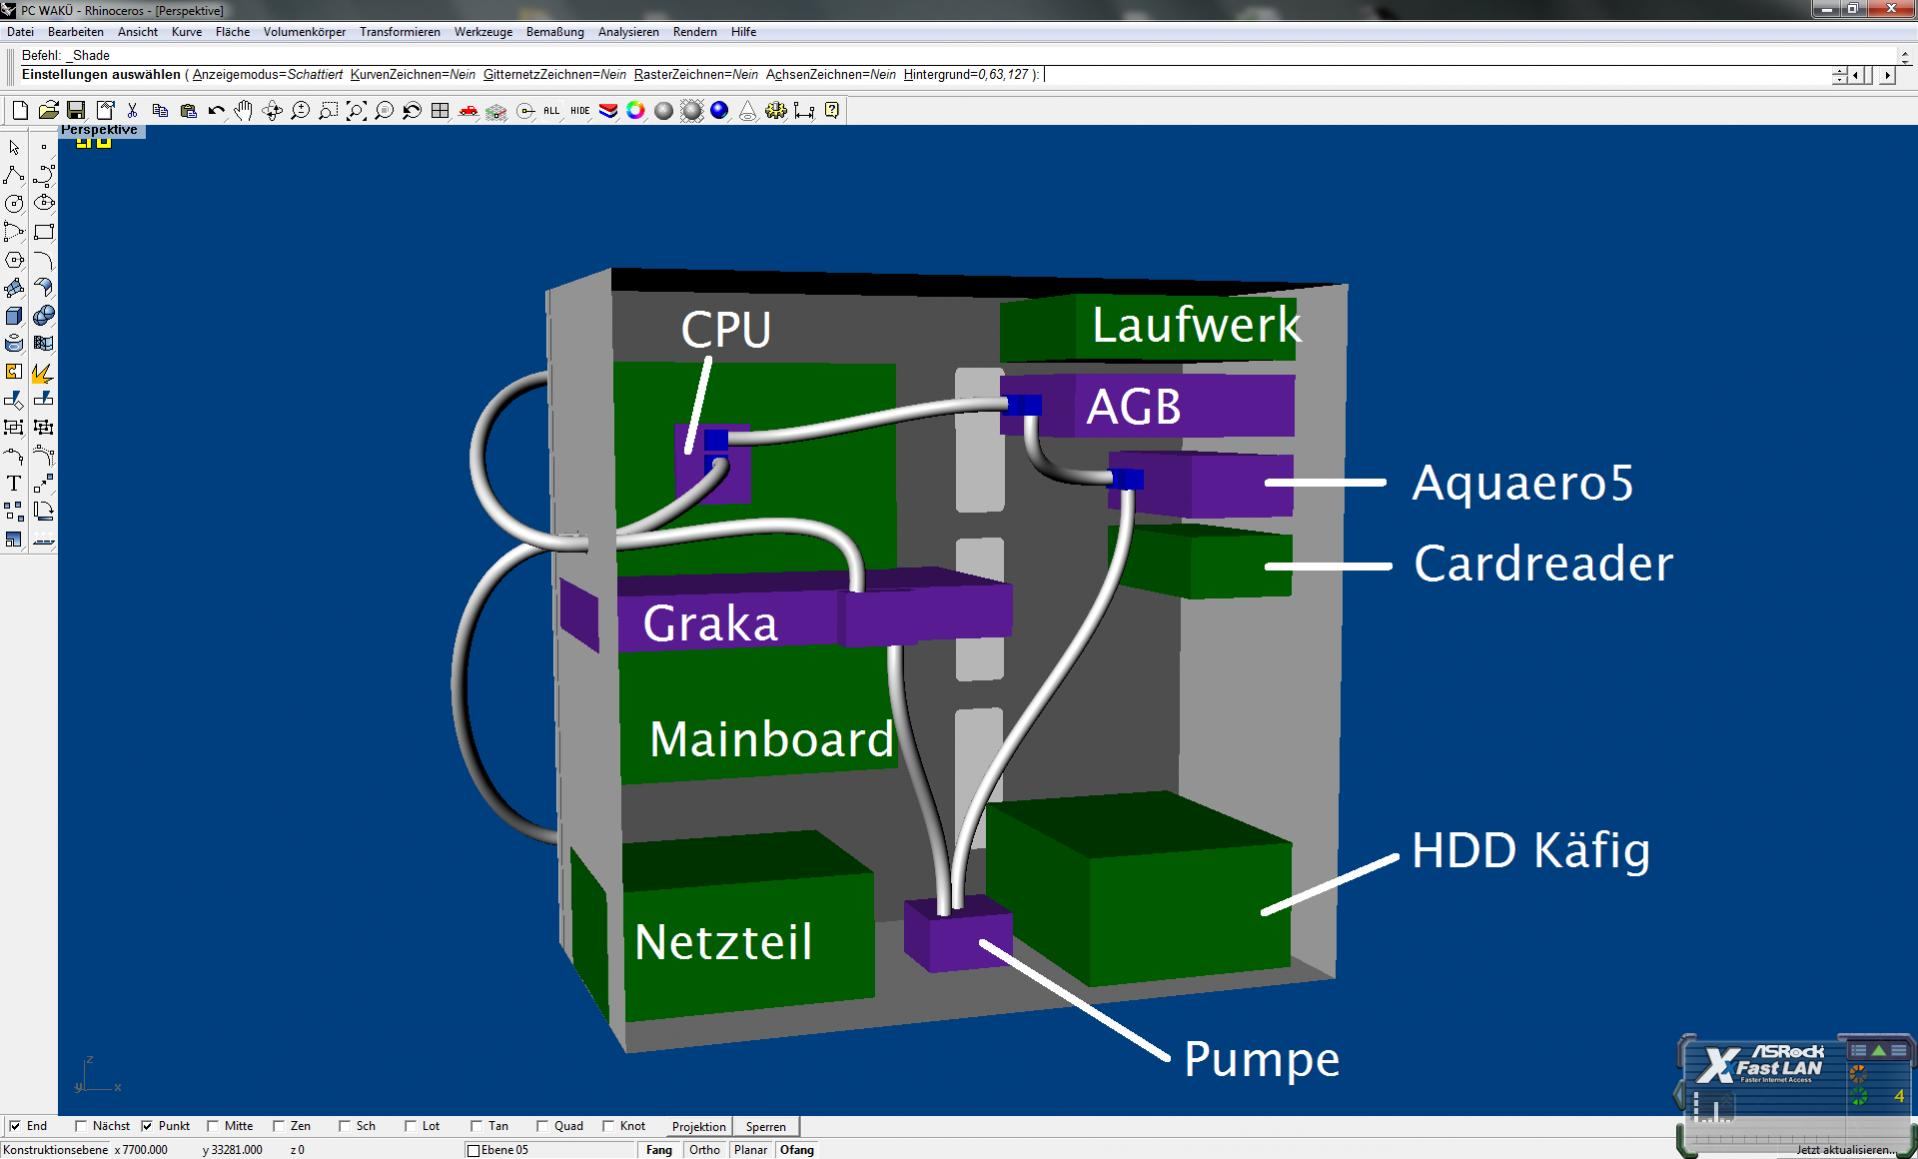
Task: Select the Boolean union spheres tool
Action: tap(44, 316)
